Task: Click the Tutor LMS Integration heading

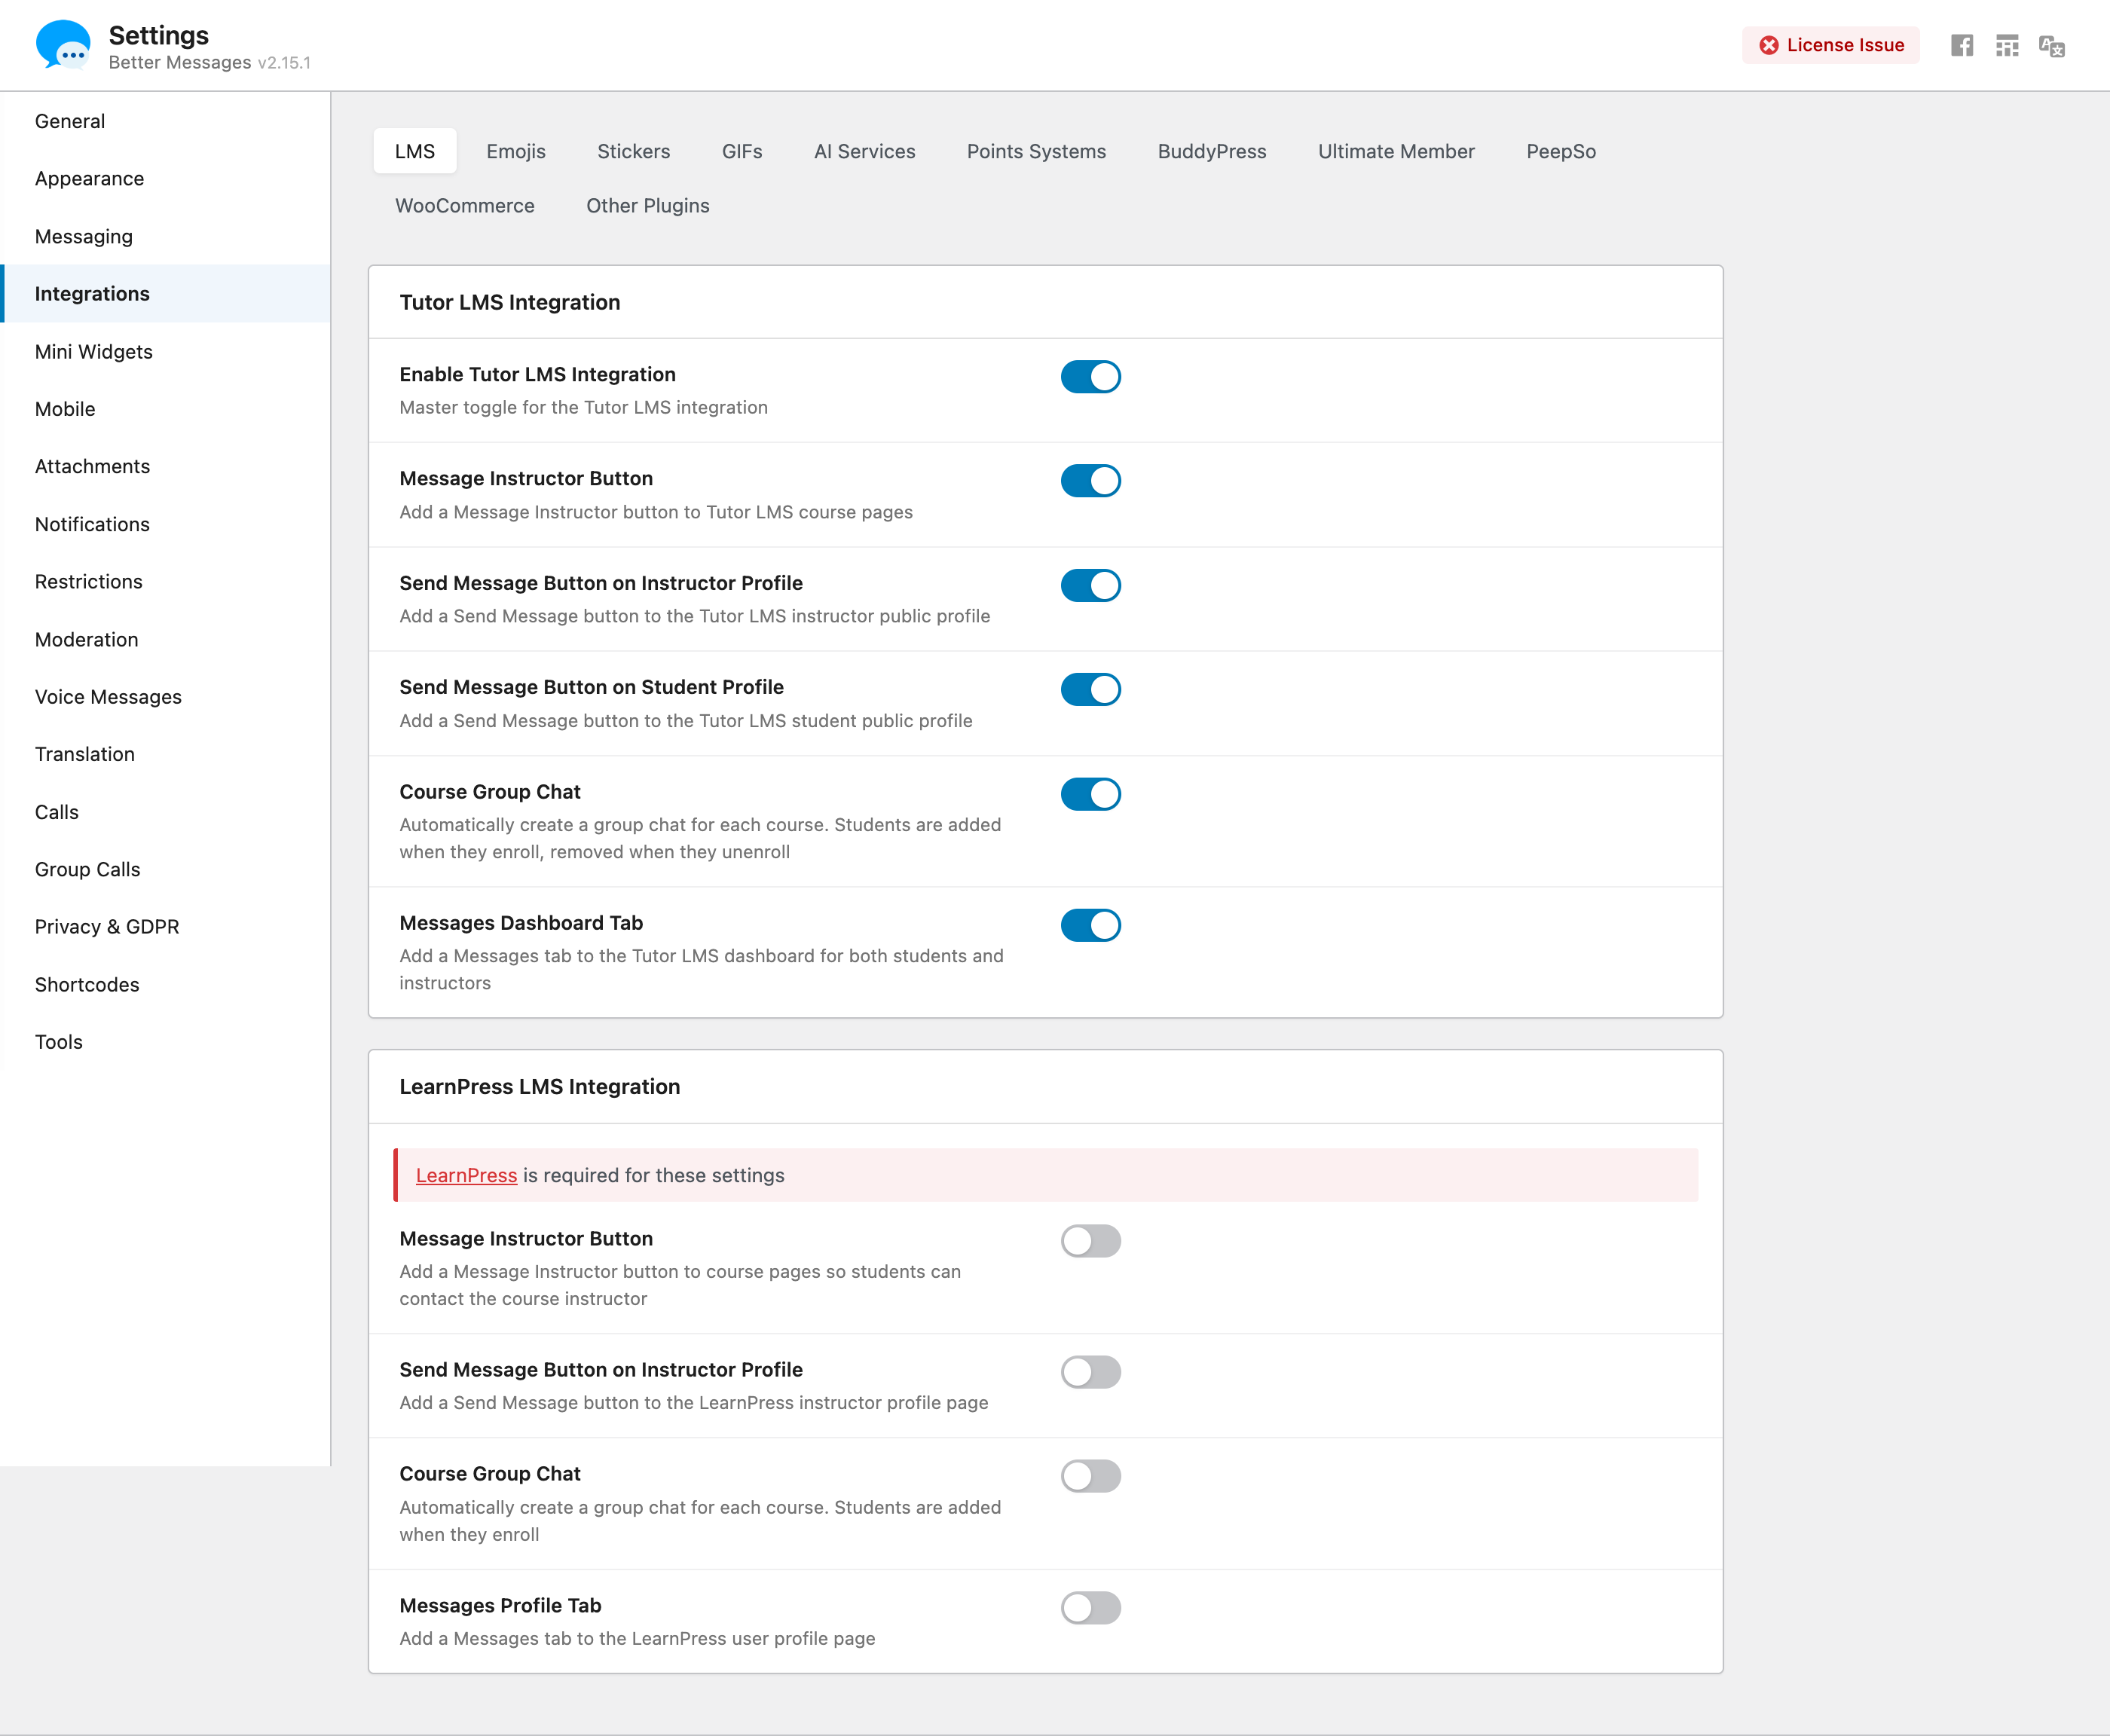Action: (510, 303)
